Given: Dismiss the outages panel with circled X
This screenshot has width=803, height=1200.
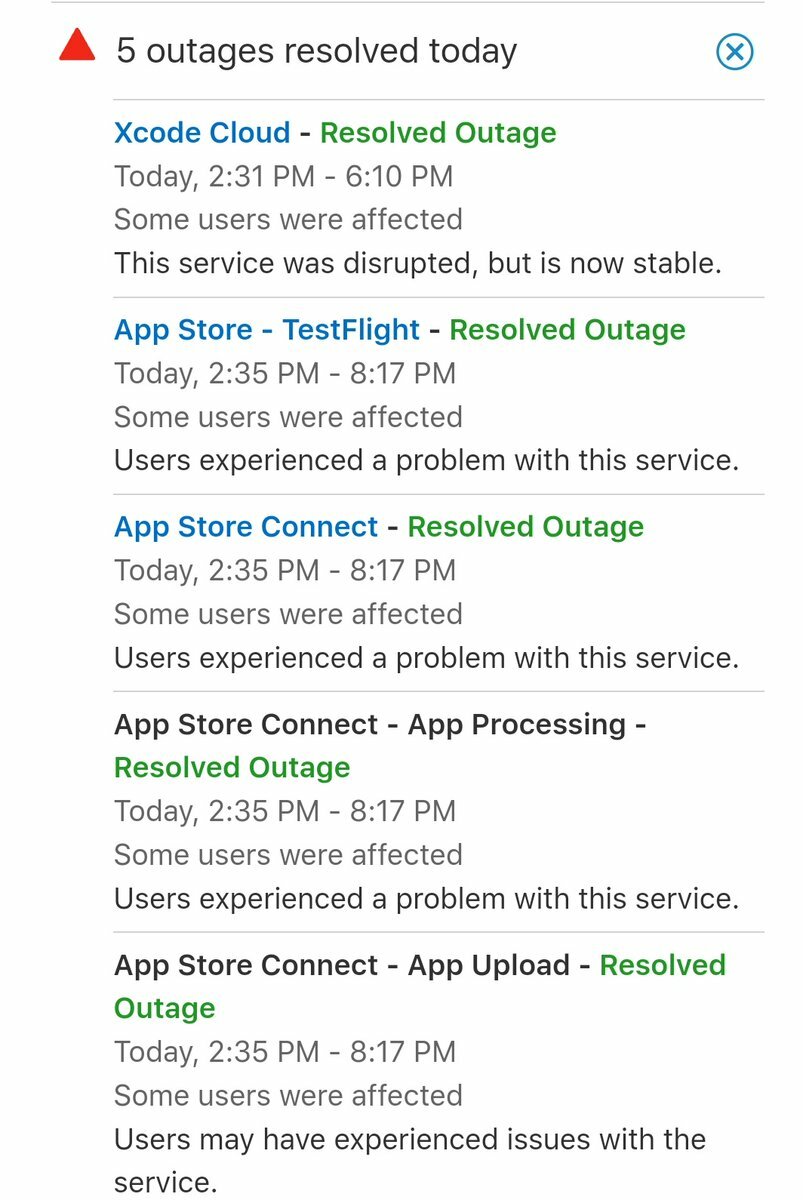Looking at the screenshot, I should (x=735, y=51).
